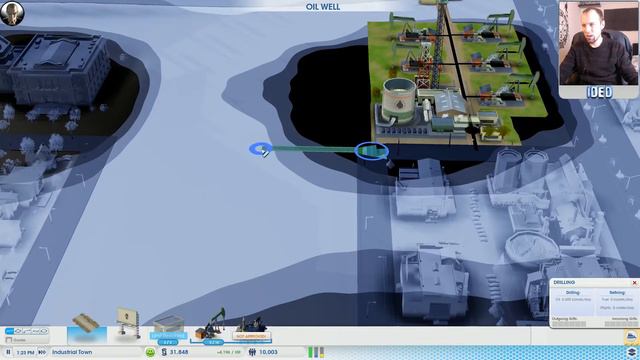Click the 1:23 PM game clock

tap(25, 352)
